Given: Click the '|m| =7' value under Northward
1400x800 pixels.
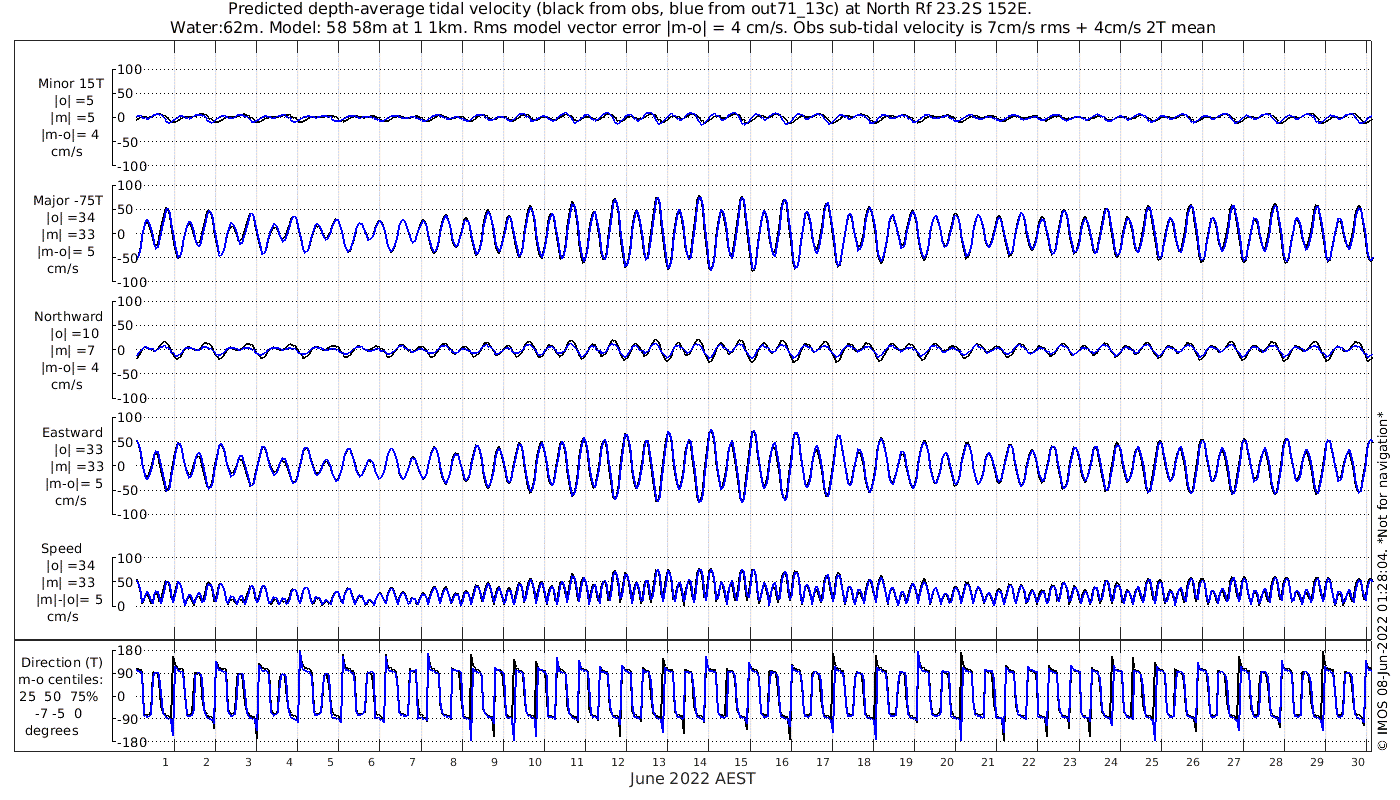Looking at the screenshot, I should 73,351.
